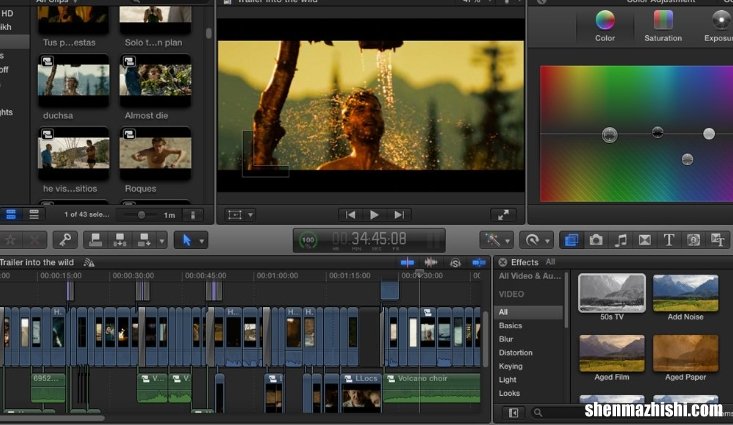Click the append clip edit button

pyautogui.click(x=144, y=240)
